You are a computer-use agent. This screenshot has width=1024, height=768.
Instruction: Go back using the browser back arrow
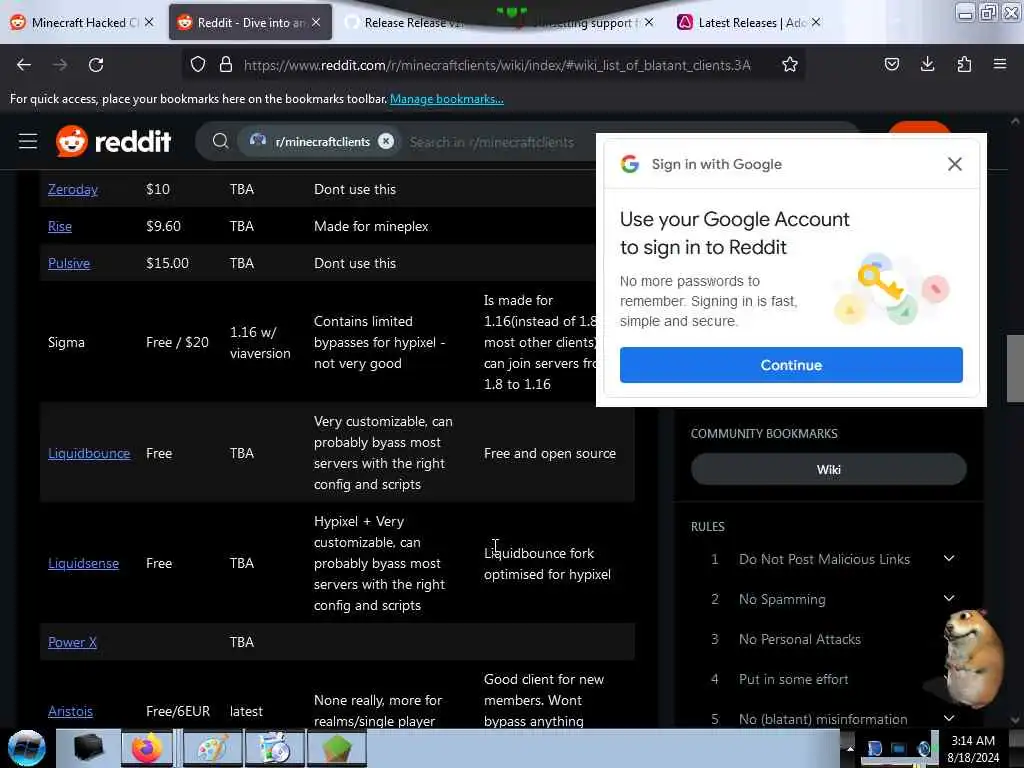24,65
